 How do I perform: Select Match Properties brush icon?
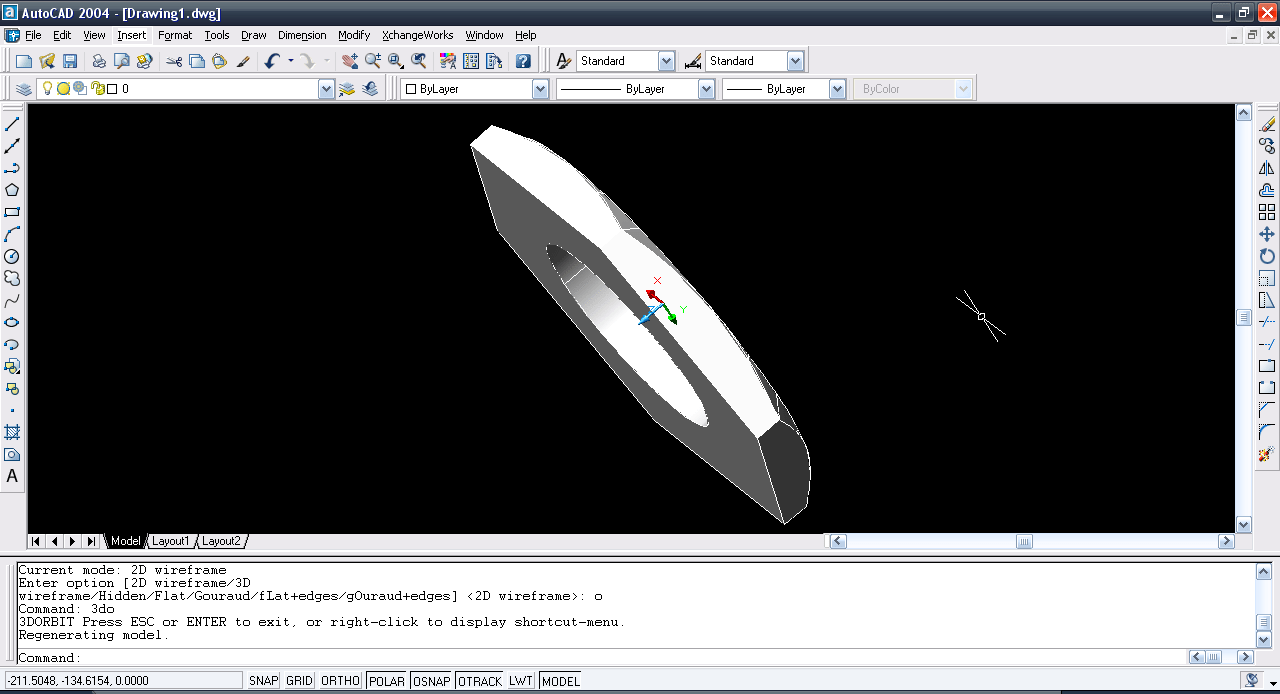243,61
